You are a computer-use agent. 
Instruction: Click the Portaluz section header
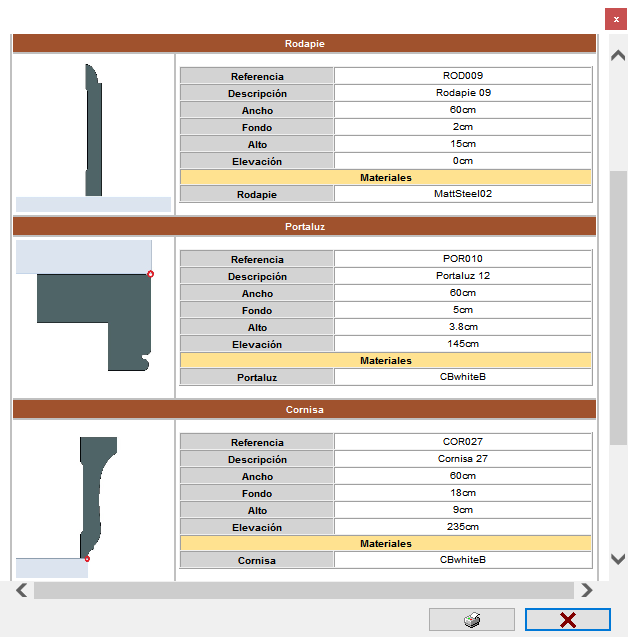(x=304, y=226)
